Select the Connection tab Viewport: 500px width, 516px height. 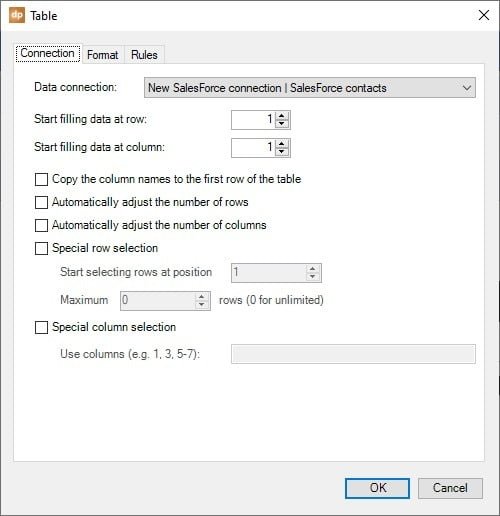pyautogui.click(x=48, y=53)
